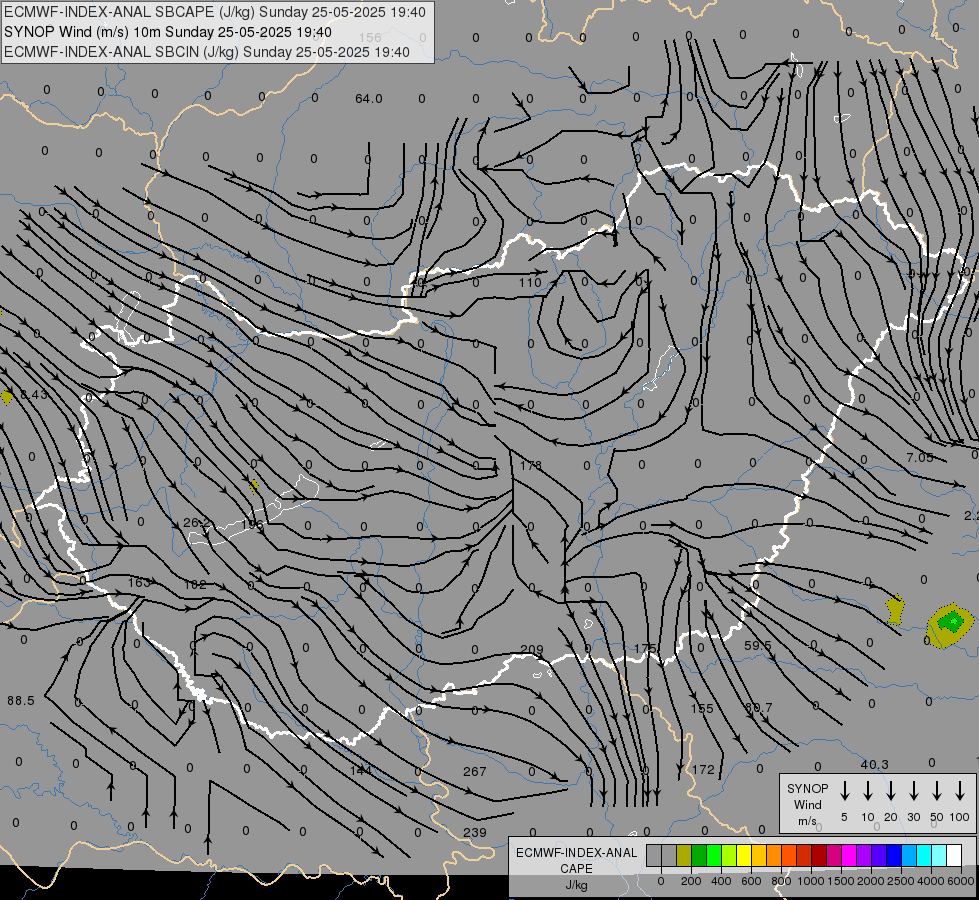The width and height of the screenshot is (979, 900).
Task: Choose the light cyan swatch left of 6000
Action: (x=938, y=855)
